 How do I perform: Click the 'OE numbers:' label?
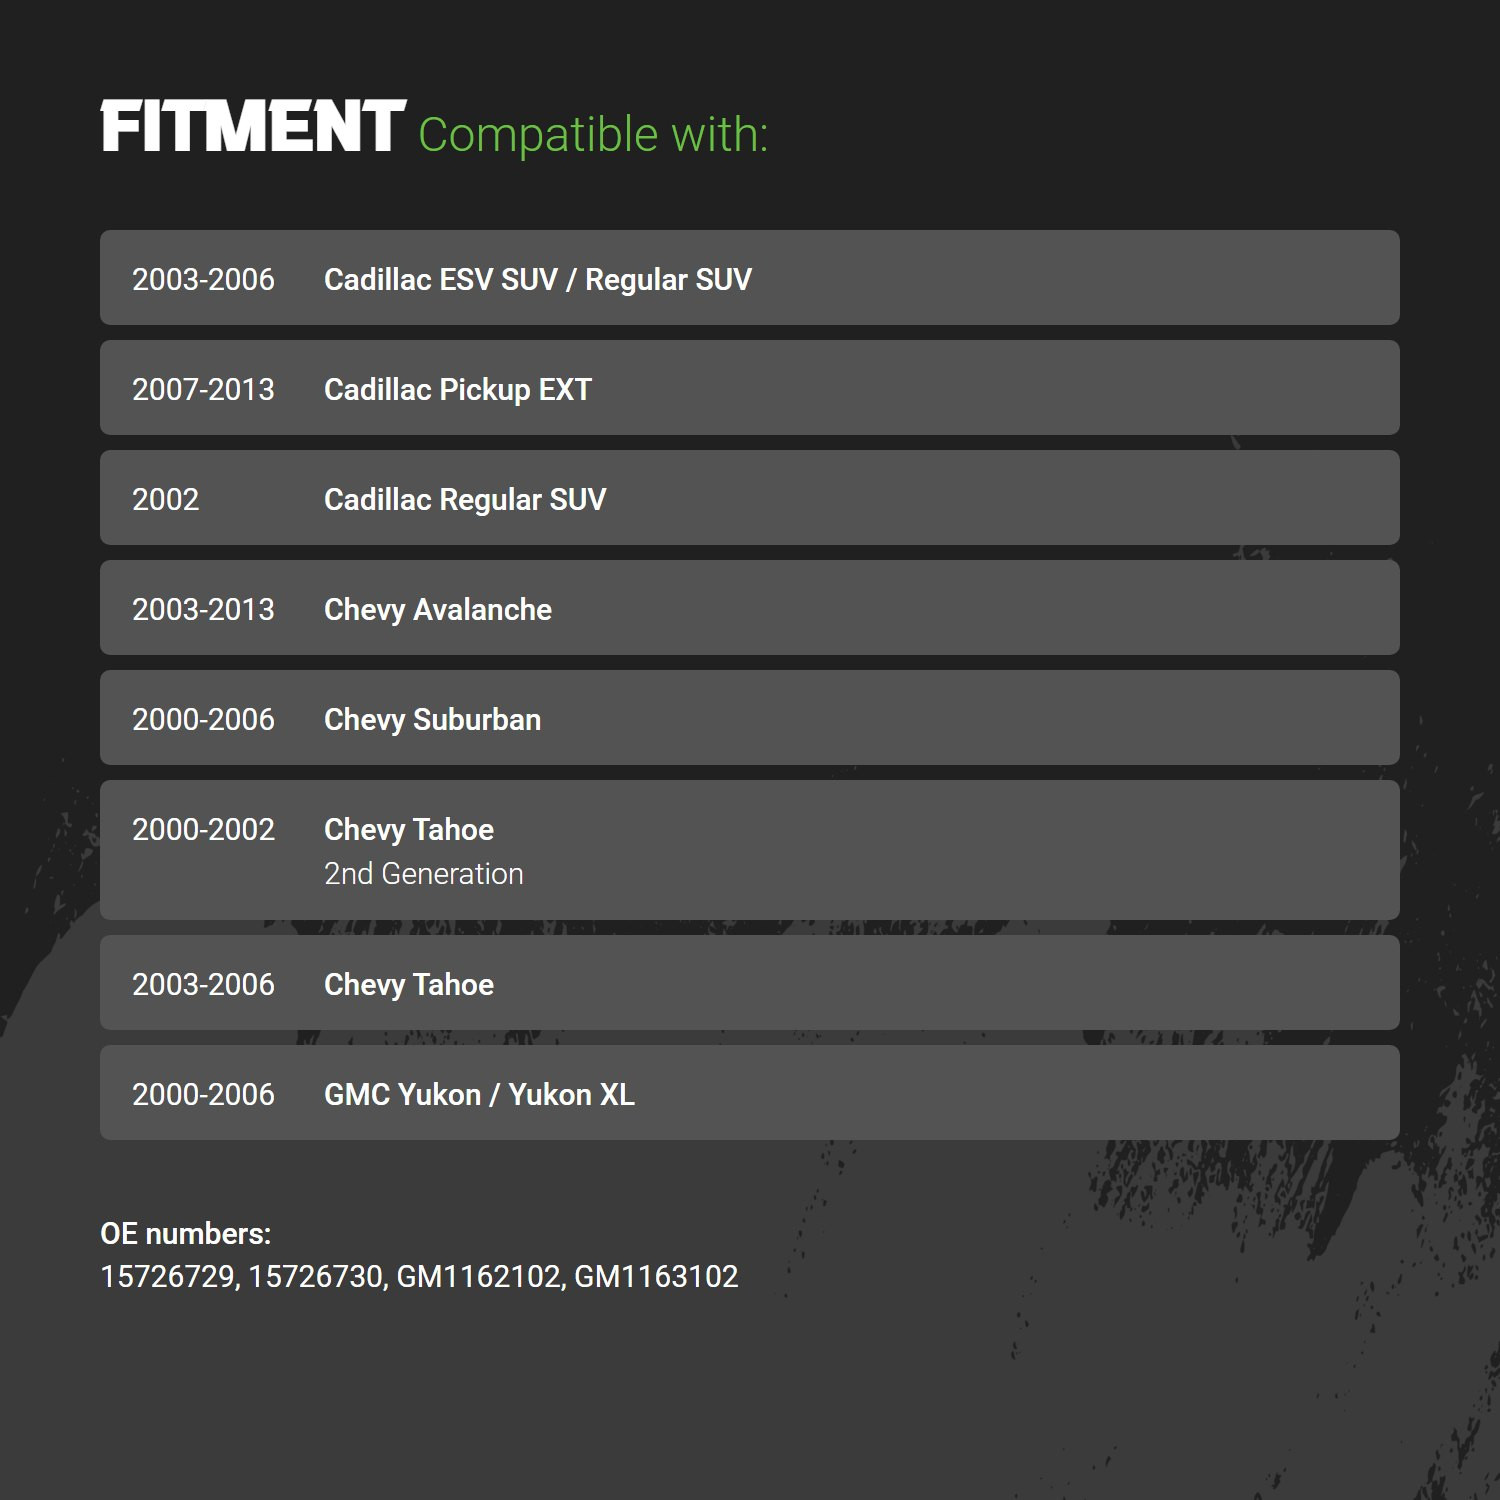pos(186,1234)
